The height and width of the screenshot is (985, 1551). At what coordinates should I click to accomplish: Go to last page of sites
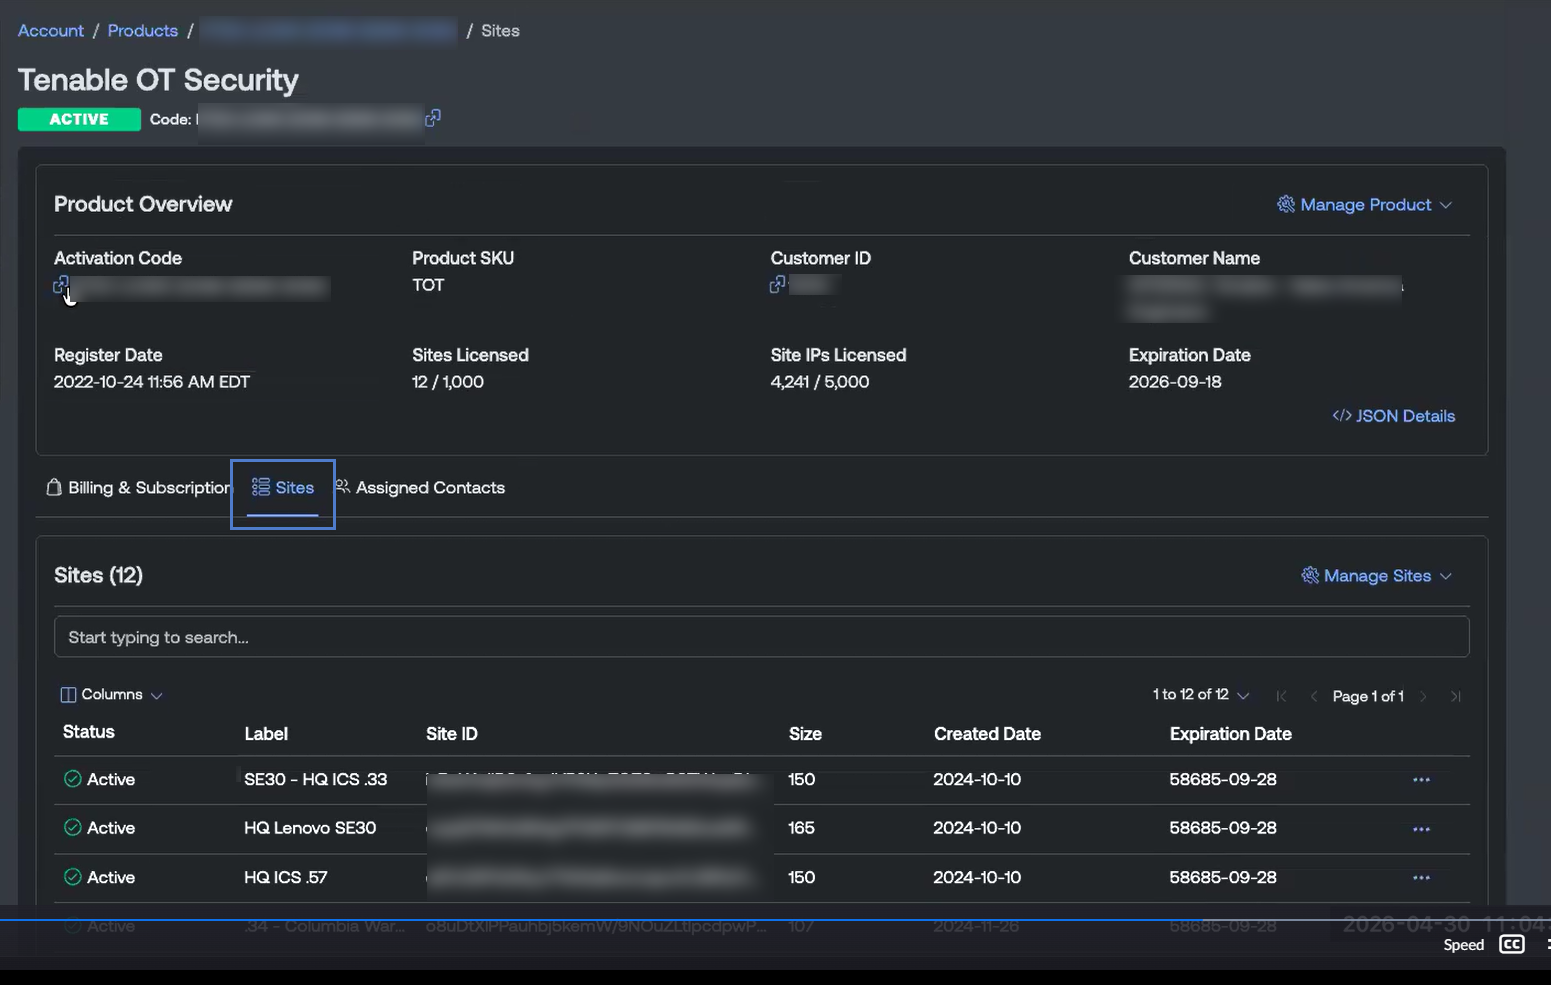point(1455,696)
